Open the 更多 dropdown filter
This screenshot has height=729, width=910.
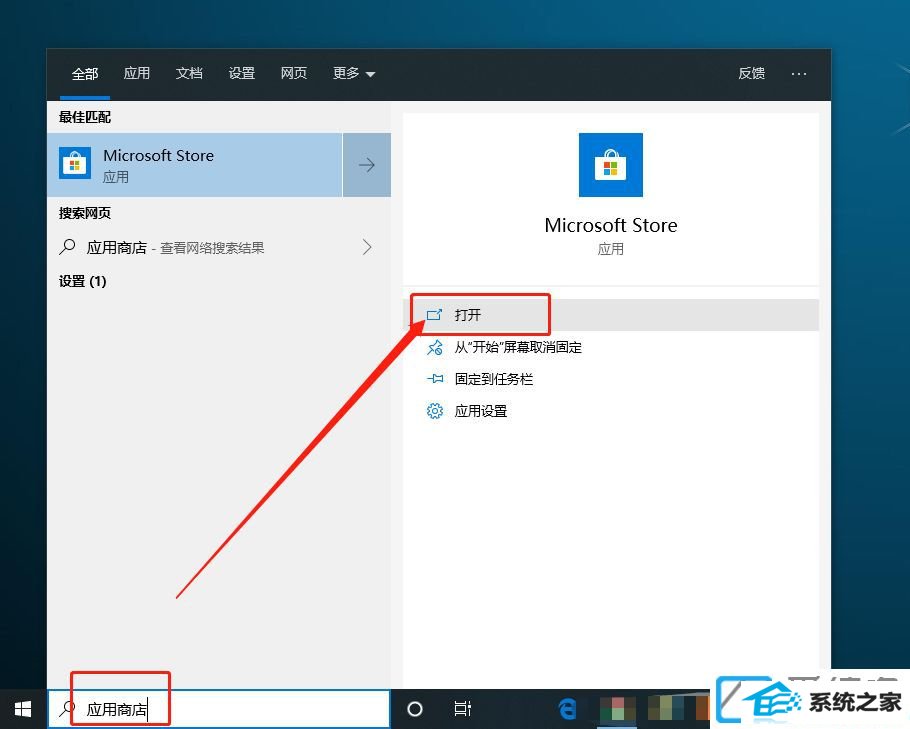click(354, 73)
